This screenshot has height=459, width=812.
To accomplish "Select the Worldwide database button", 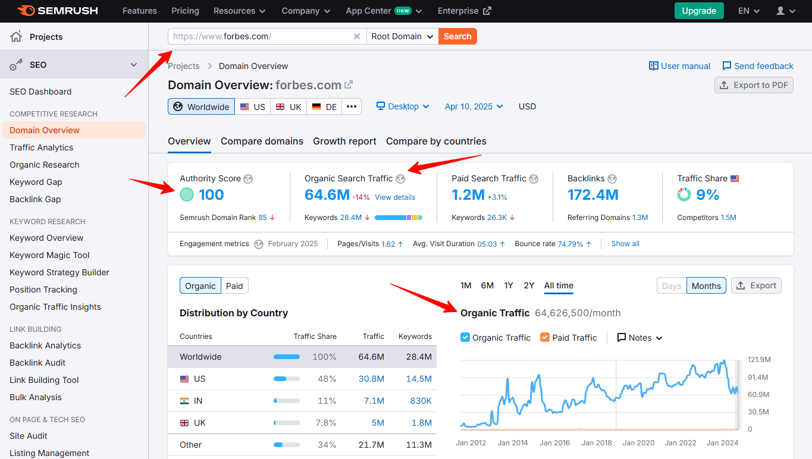I will point(201,107).
